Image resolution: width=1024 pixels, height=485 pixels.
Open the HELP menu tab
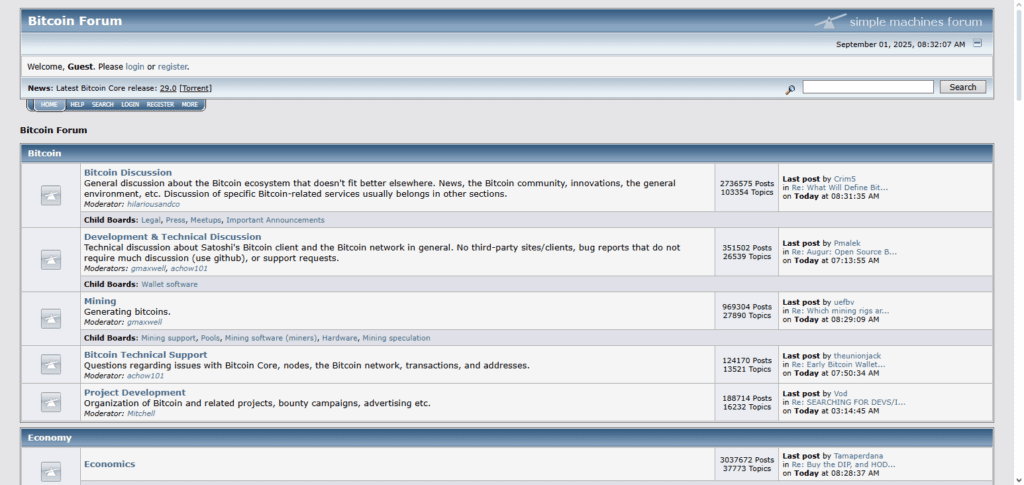(77, 104)
